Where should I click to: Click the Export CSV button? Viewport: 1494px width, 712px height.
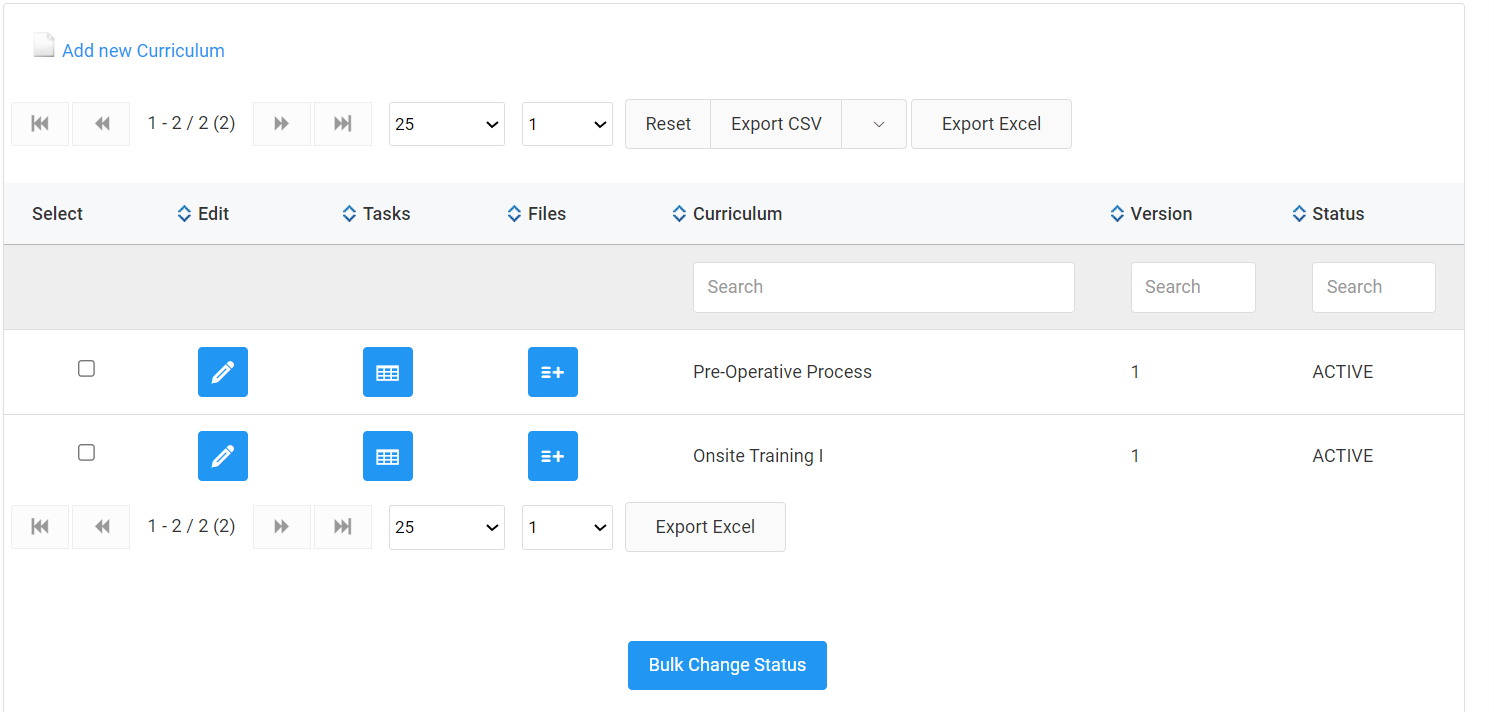pos(776,124)
